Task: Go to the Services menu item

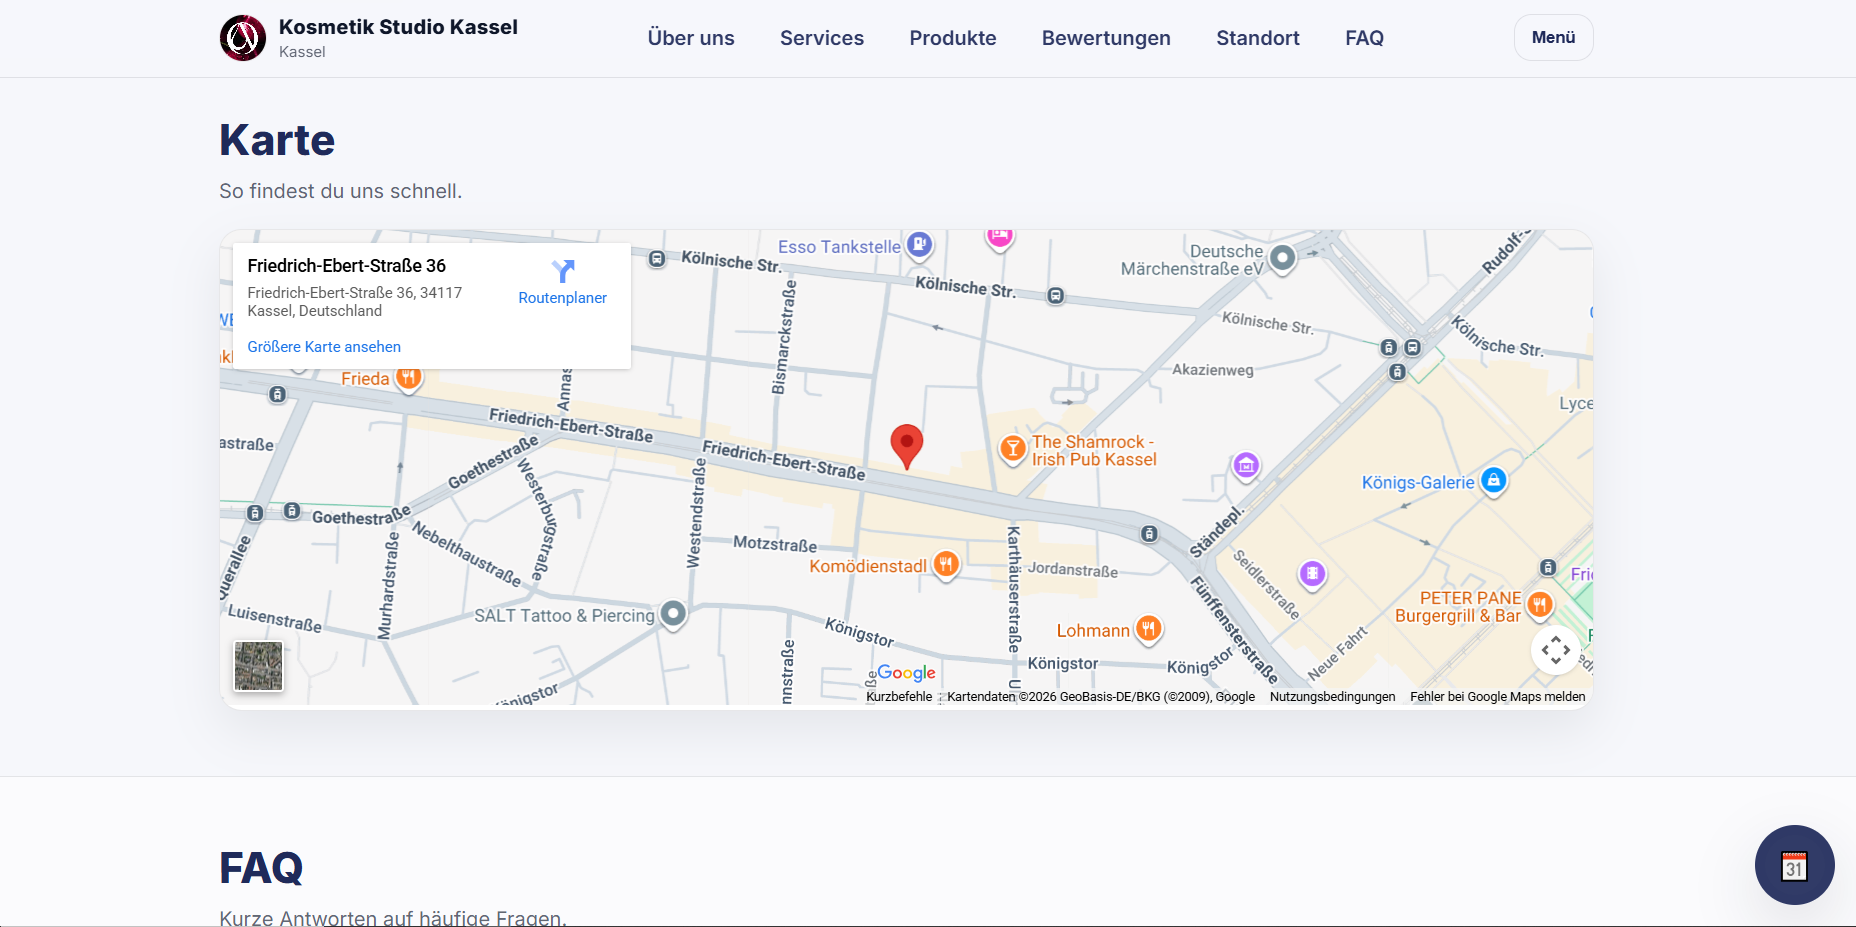Action: [821, 38]
